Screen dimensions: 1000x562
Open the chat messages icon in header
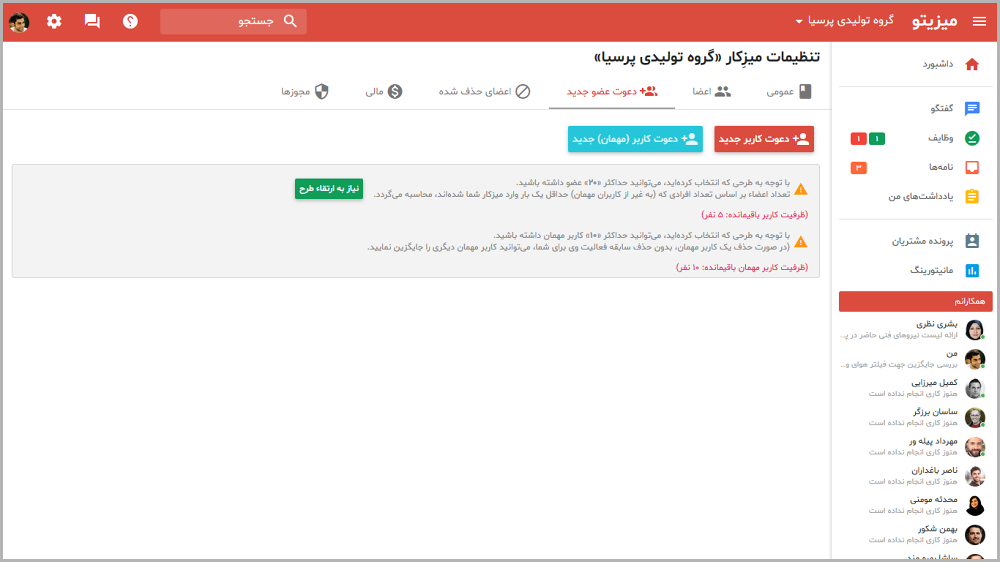[92, 21]
